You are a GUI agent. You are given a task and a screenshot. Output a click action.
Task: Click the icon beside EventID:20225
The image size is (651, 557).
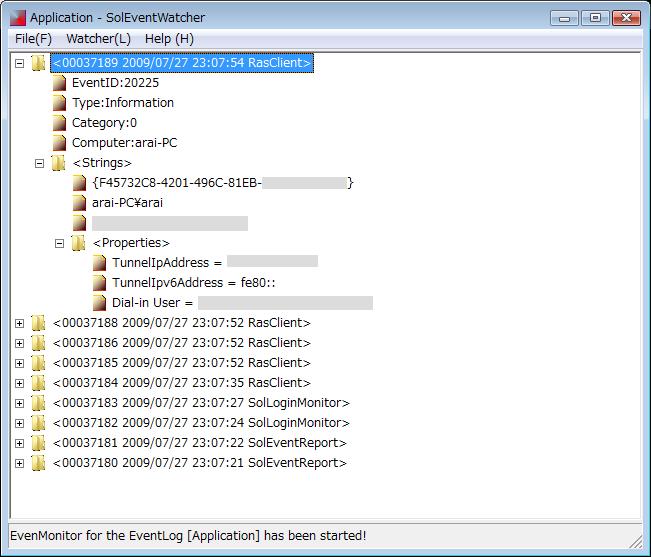pos(59,83)
